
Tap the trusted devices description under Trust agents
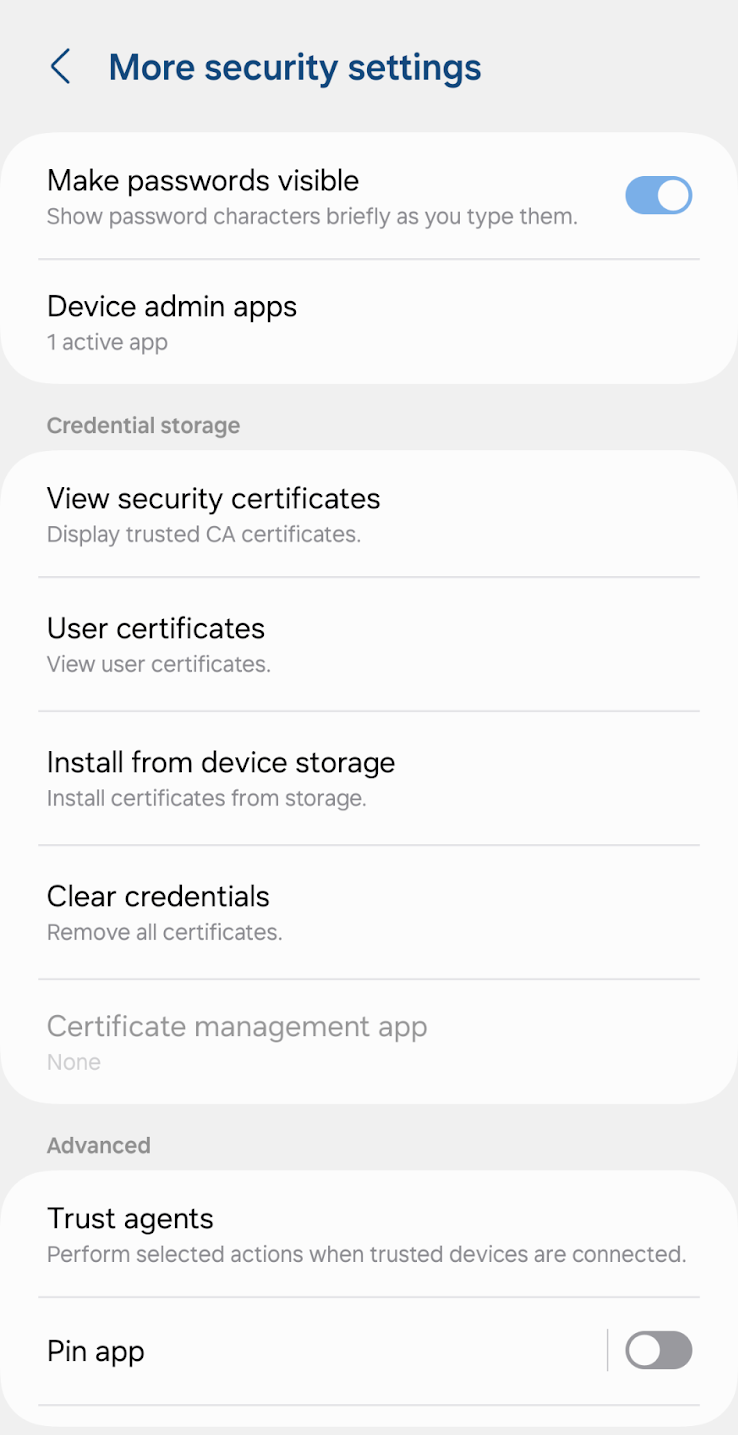point(367,1254)
